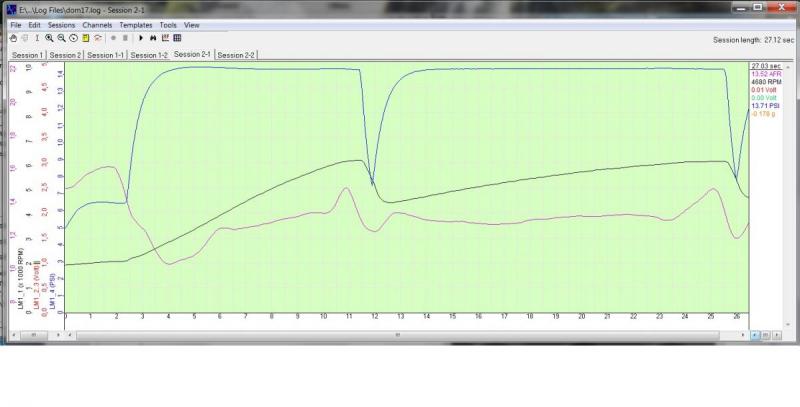Click the grayed-out stop square button
The height and width of the screenshot is (407, 800).
pos(125,38)
